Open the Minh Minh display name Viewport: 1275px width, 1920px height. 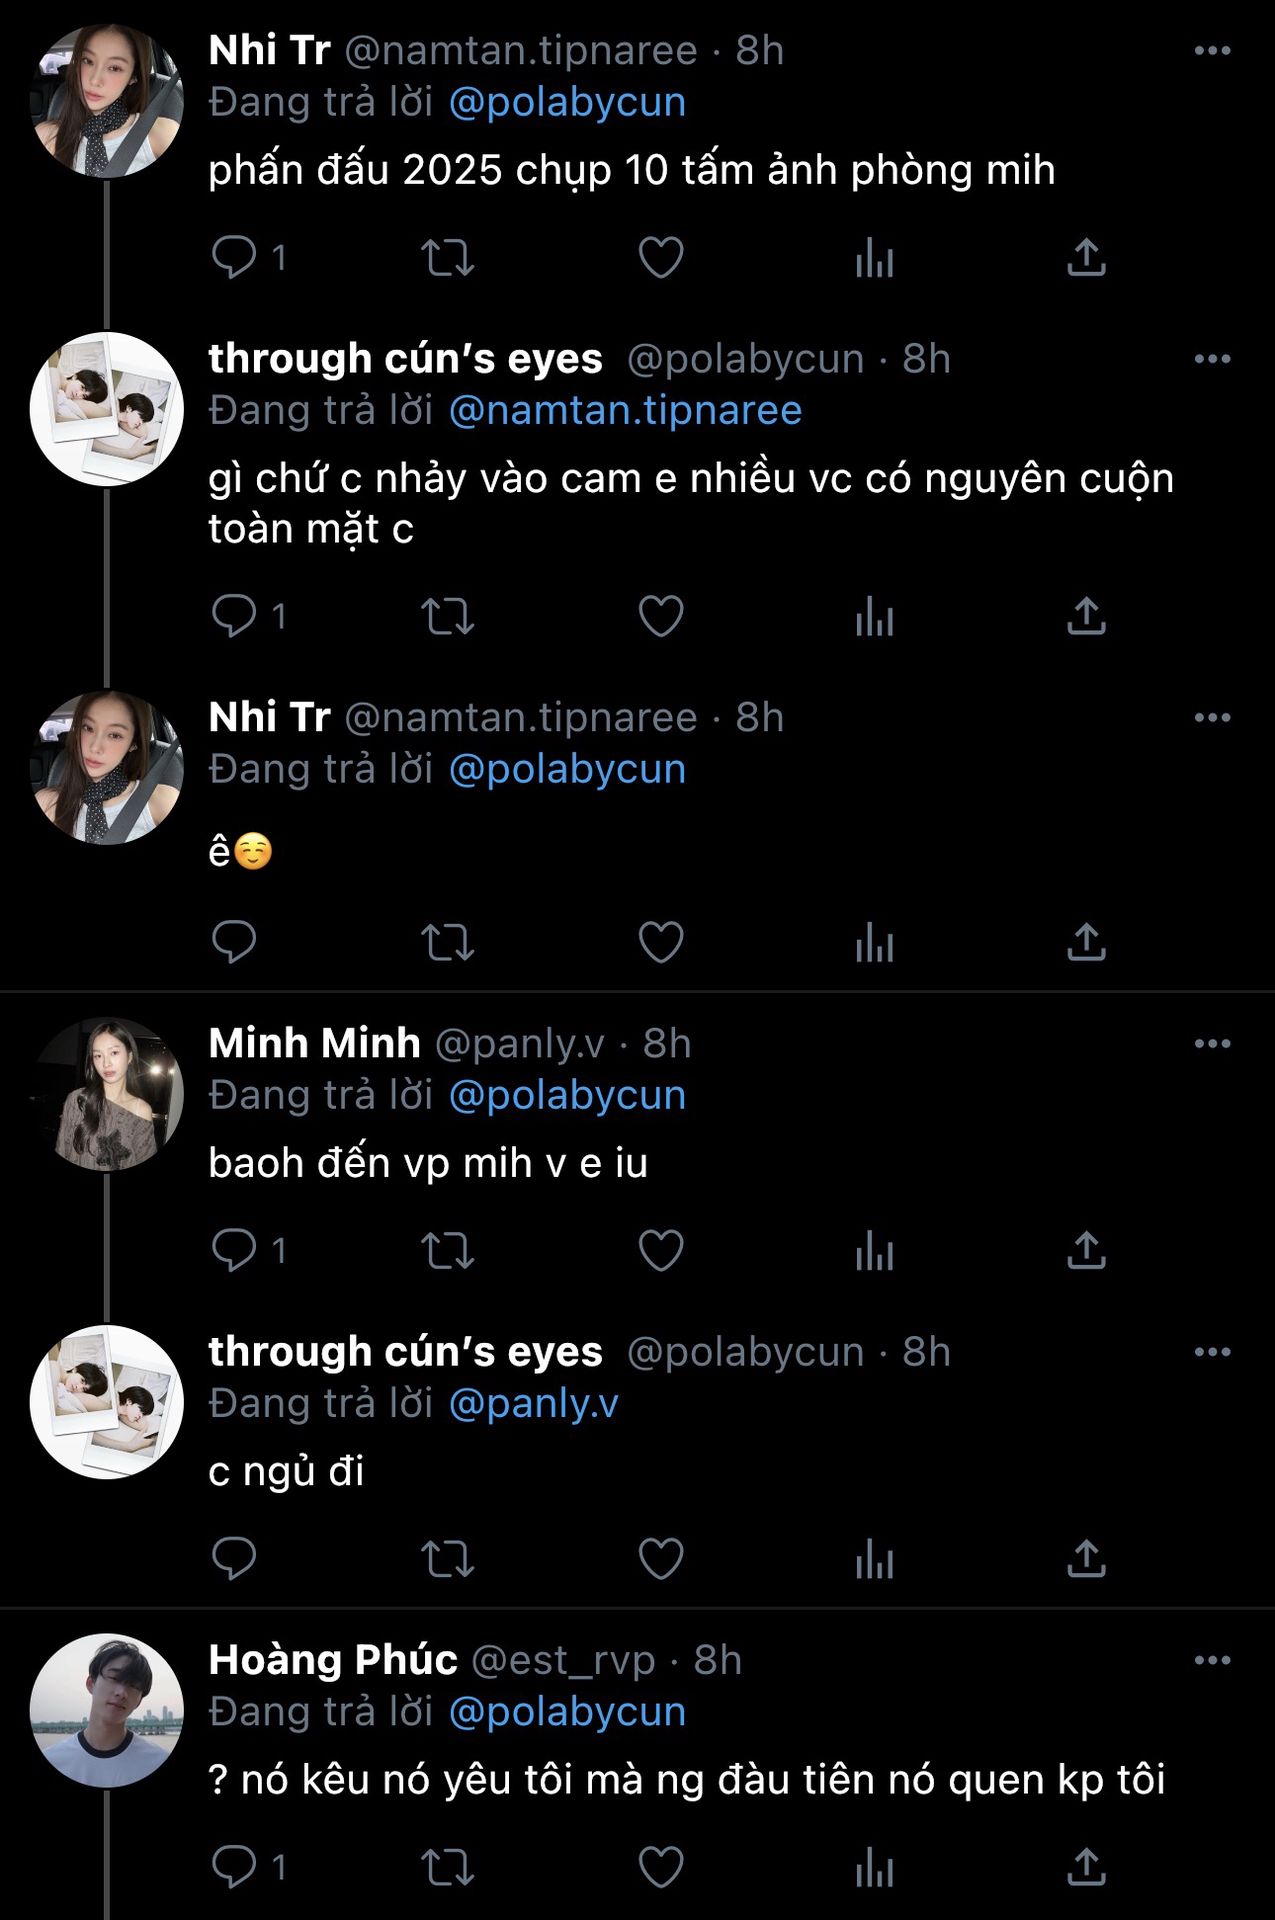pos(314,1044)
